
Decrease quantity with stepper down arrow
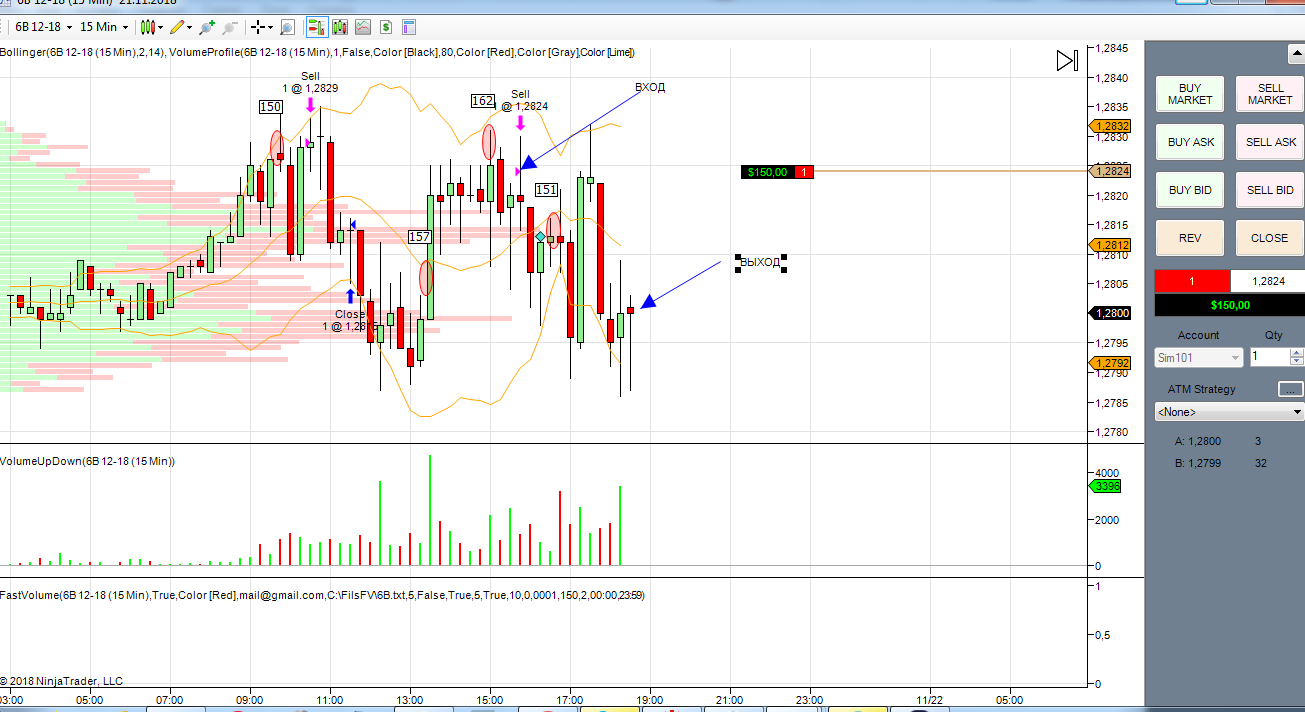point(1297,362)
